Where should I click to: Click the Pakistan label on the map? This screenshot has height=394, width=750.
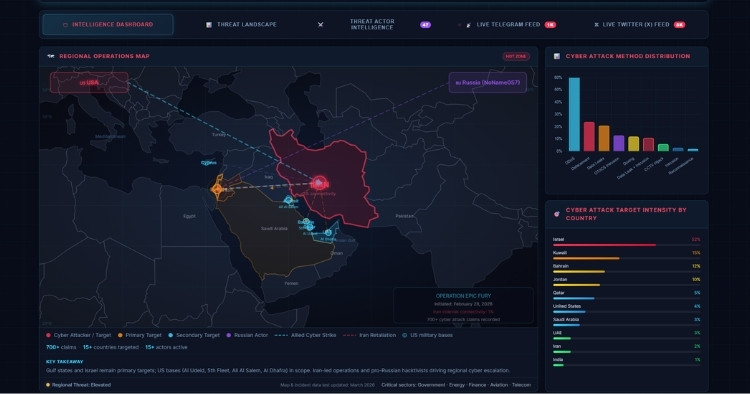click(x=405, y=216)
